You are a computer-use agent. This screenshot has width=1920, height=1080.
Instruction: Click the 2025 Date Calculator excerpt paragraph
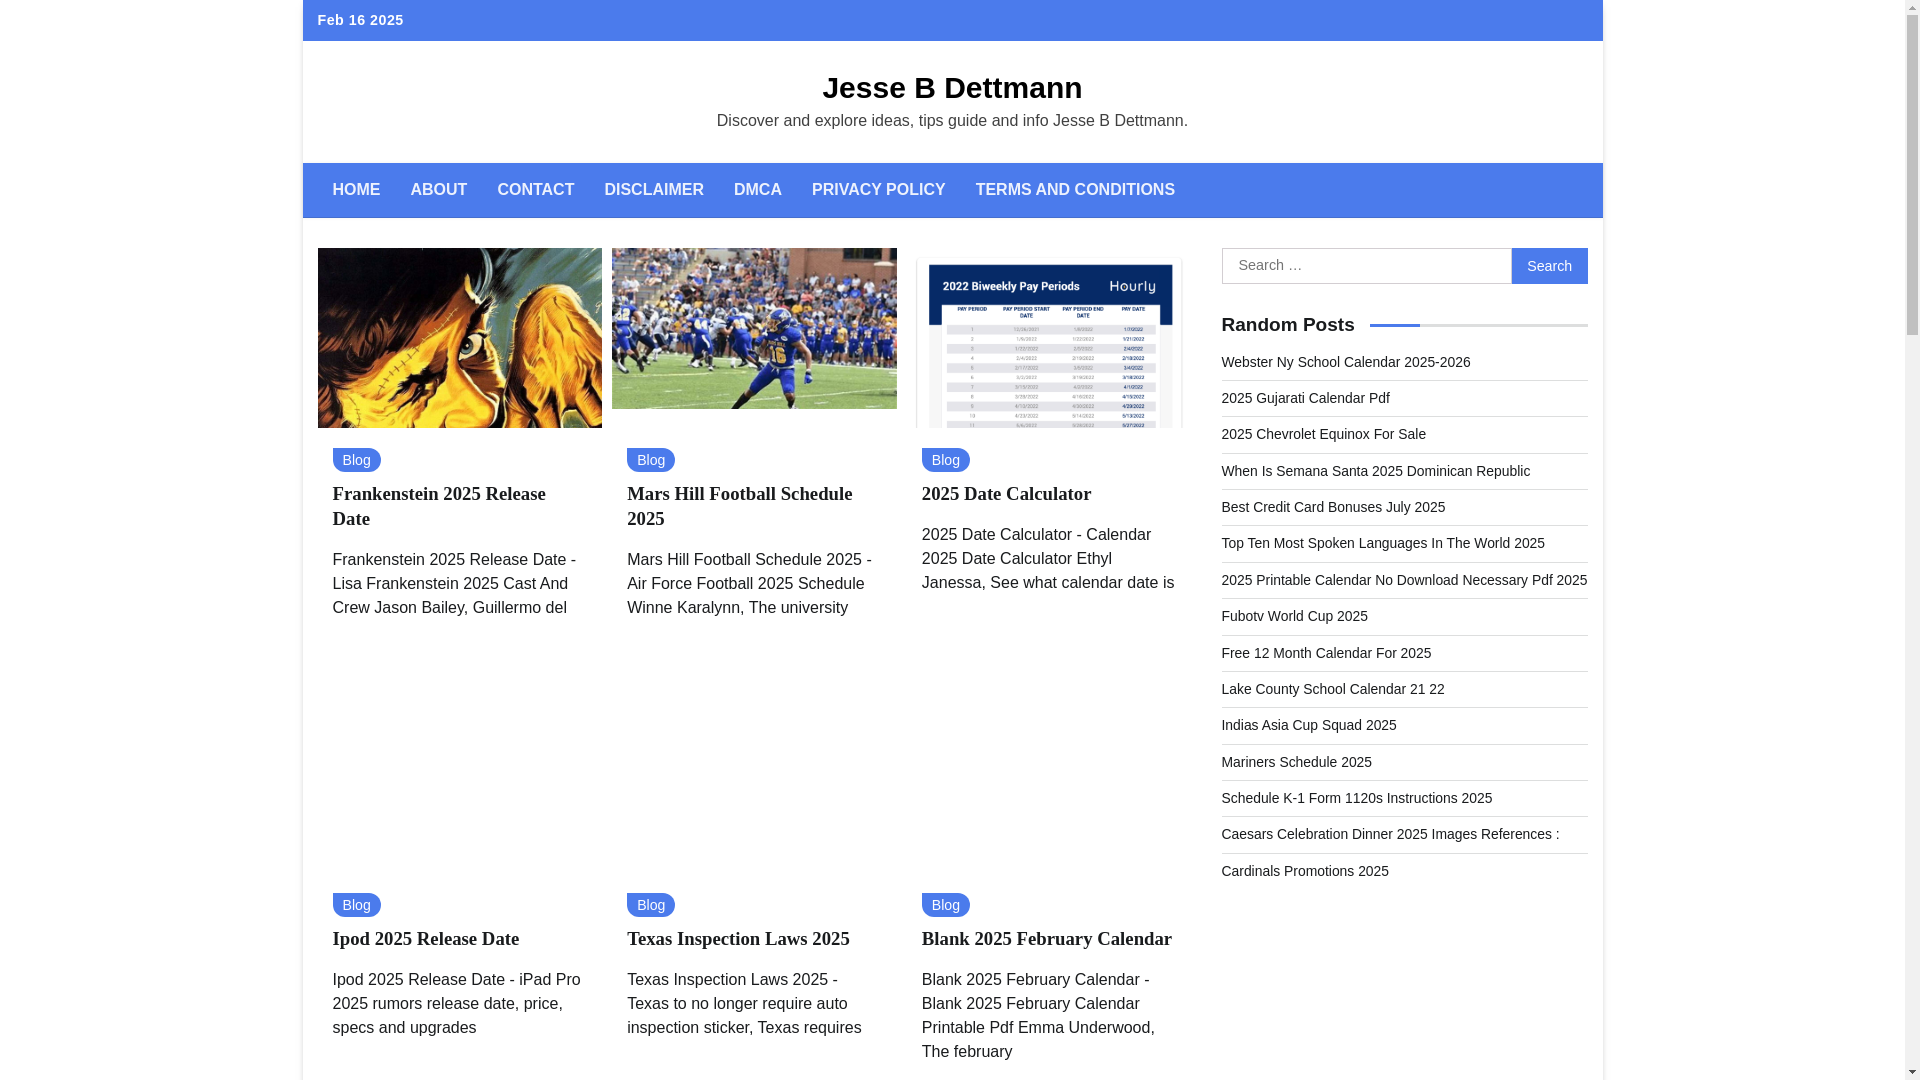point(1048,559)
